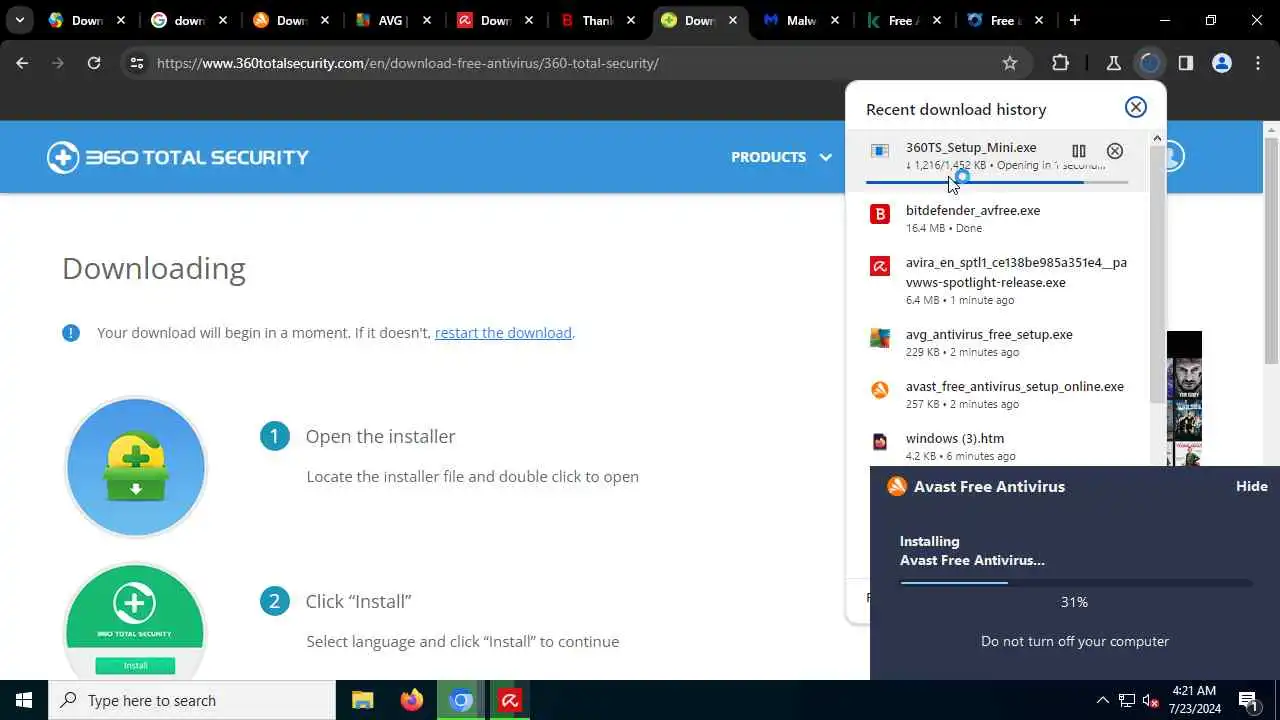Click the 360 Total Security logo

(x=178, y=157)
